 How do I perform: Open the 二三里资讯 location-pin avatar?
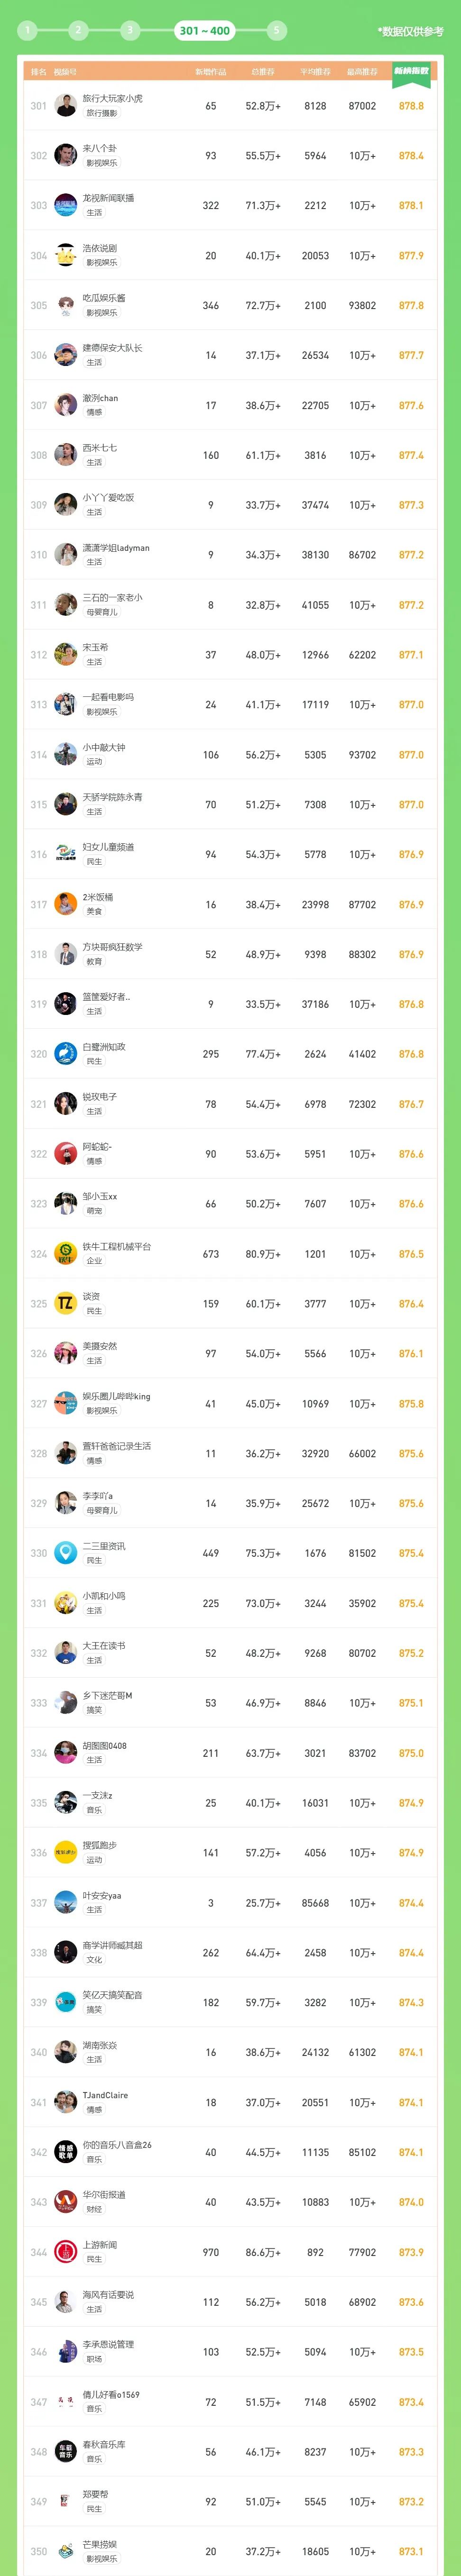pos(66,1553)
